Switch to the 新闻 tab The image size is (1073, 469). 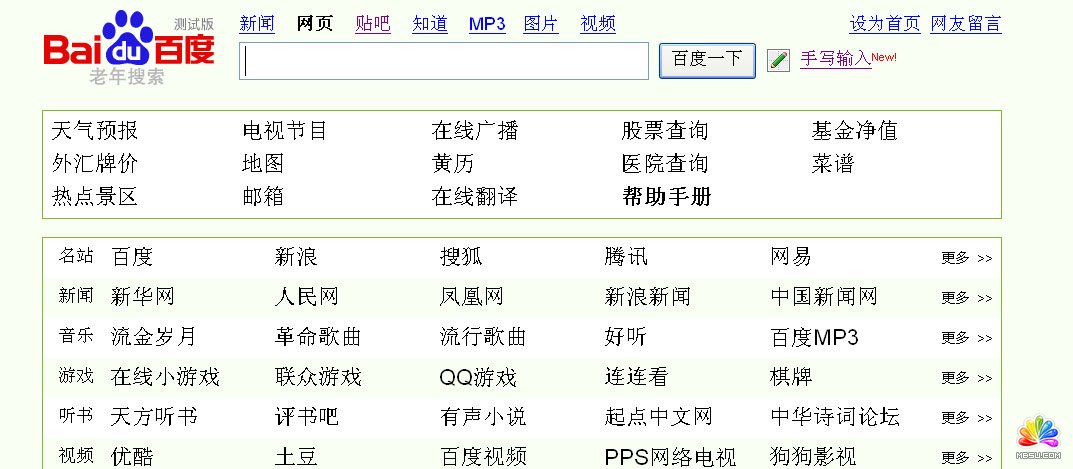pyautogui.click(x=257, y=24)
